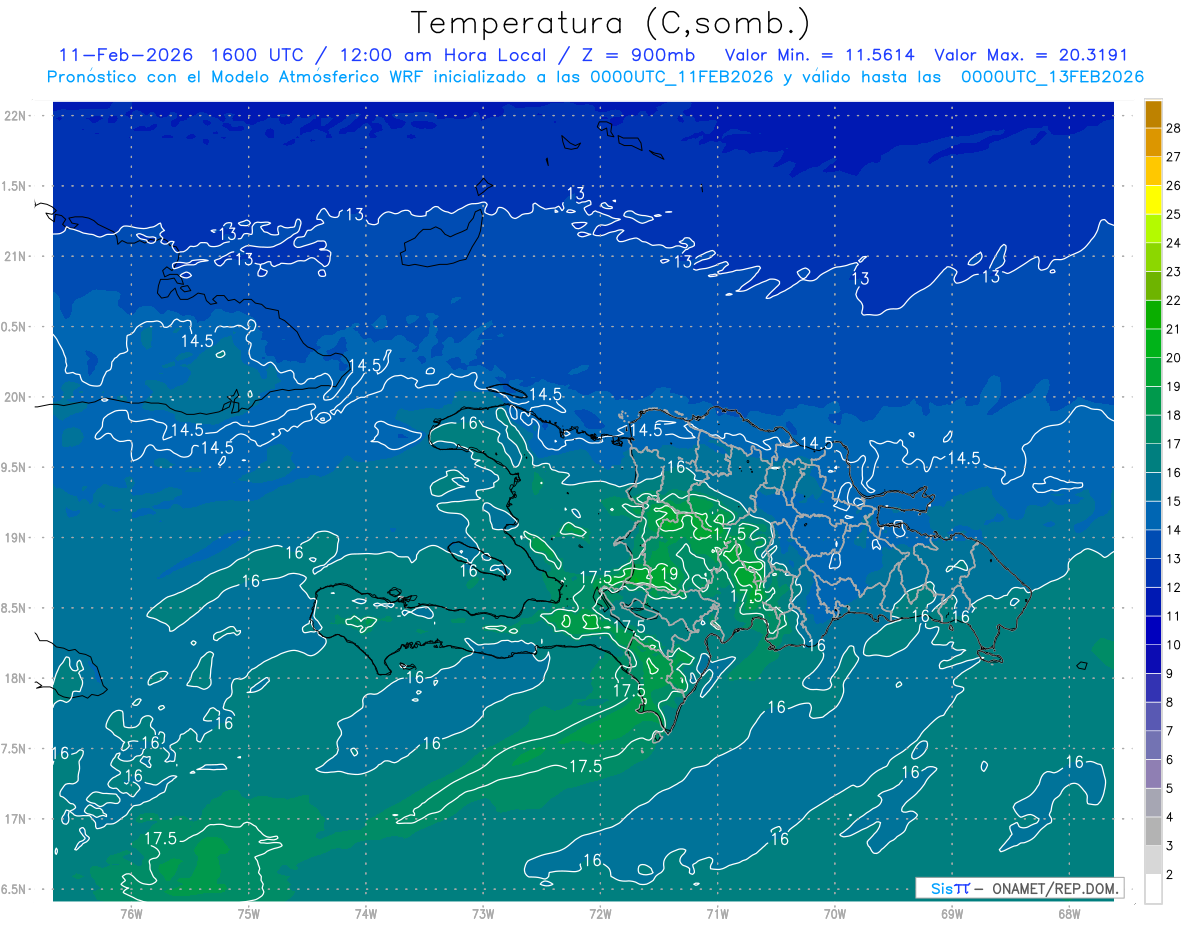The image size is (1200, 927).
Task: Pick the orange swatch between 27 and 28
Action: point(1153,142)
